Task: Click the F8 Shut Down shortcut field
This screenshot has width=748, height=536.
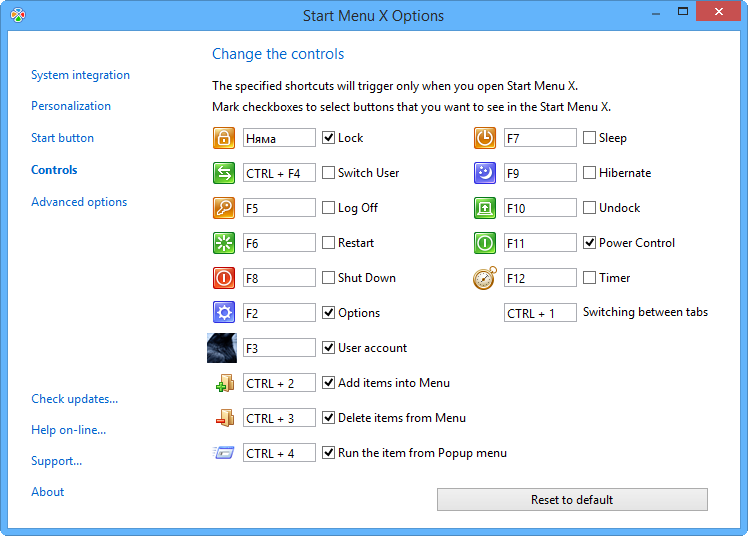Action: coord(279,278)
